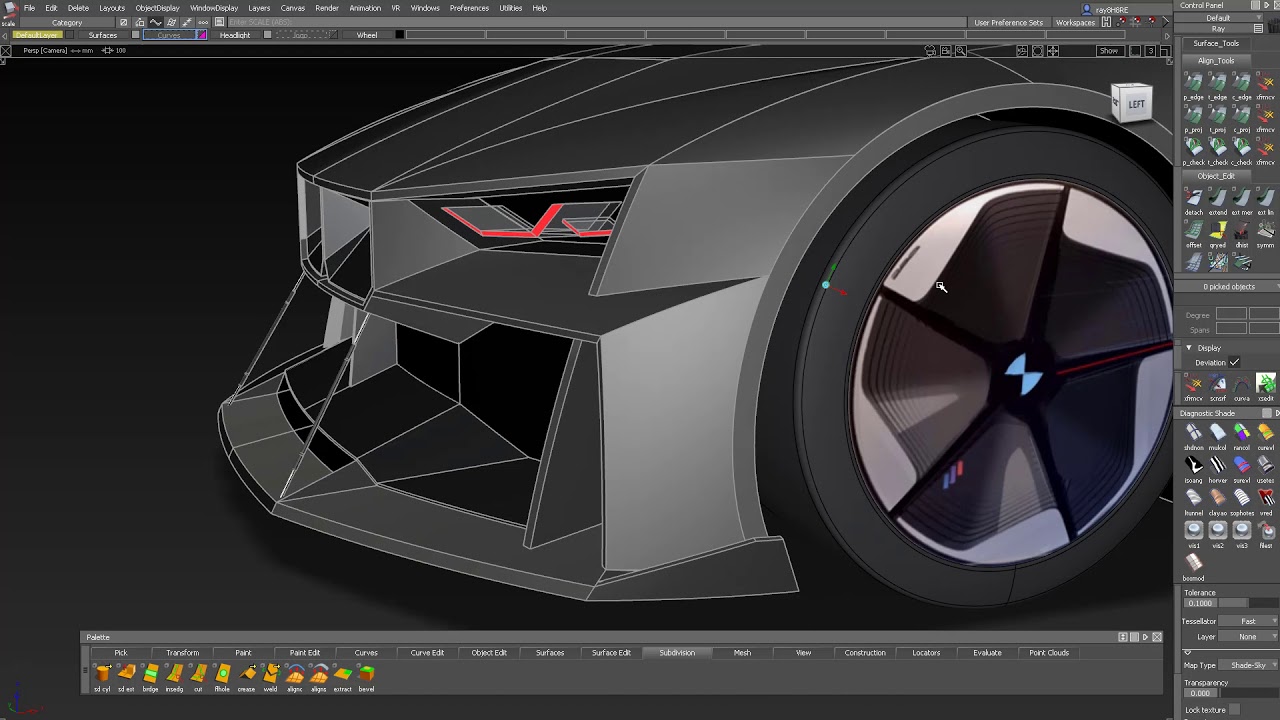Toggle the Diagnostic Shade header checkbox
Image resolution: width=1280 pixels, height=720 pixels.
[x=1266, y=413]
